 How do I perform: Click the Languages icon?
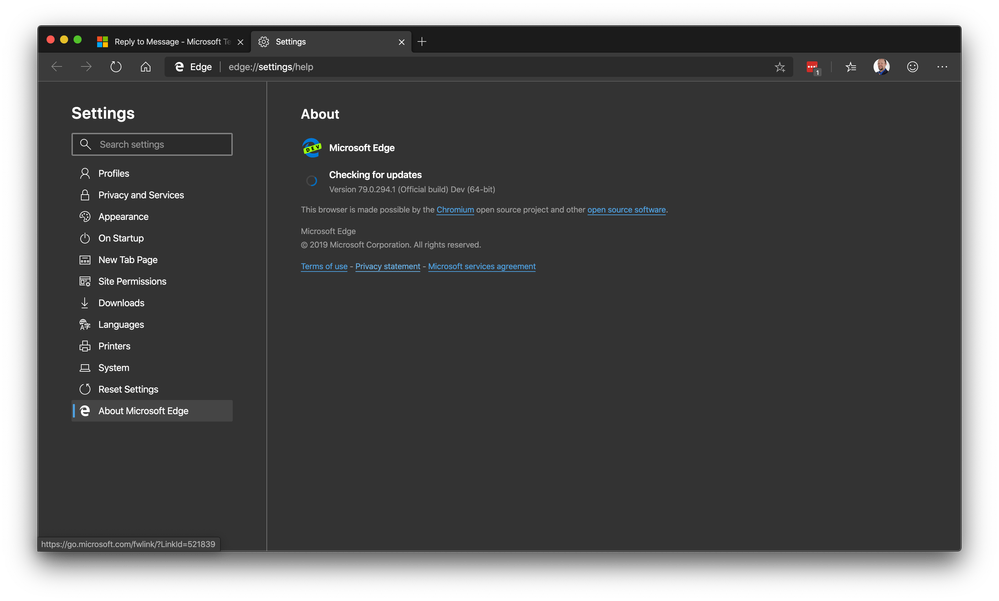click(x=85, y=325)
